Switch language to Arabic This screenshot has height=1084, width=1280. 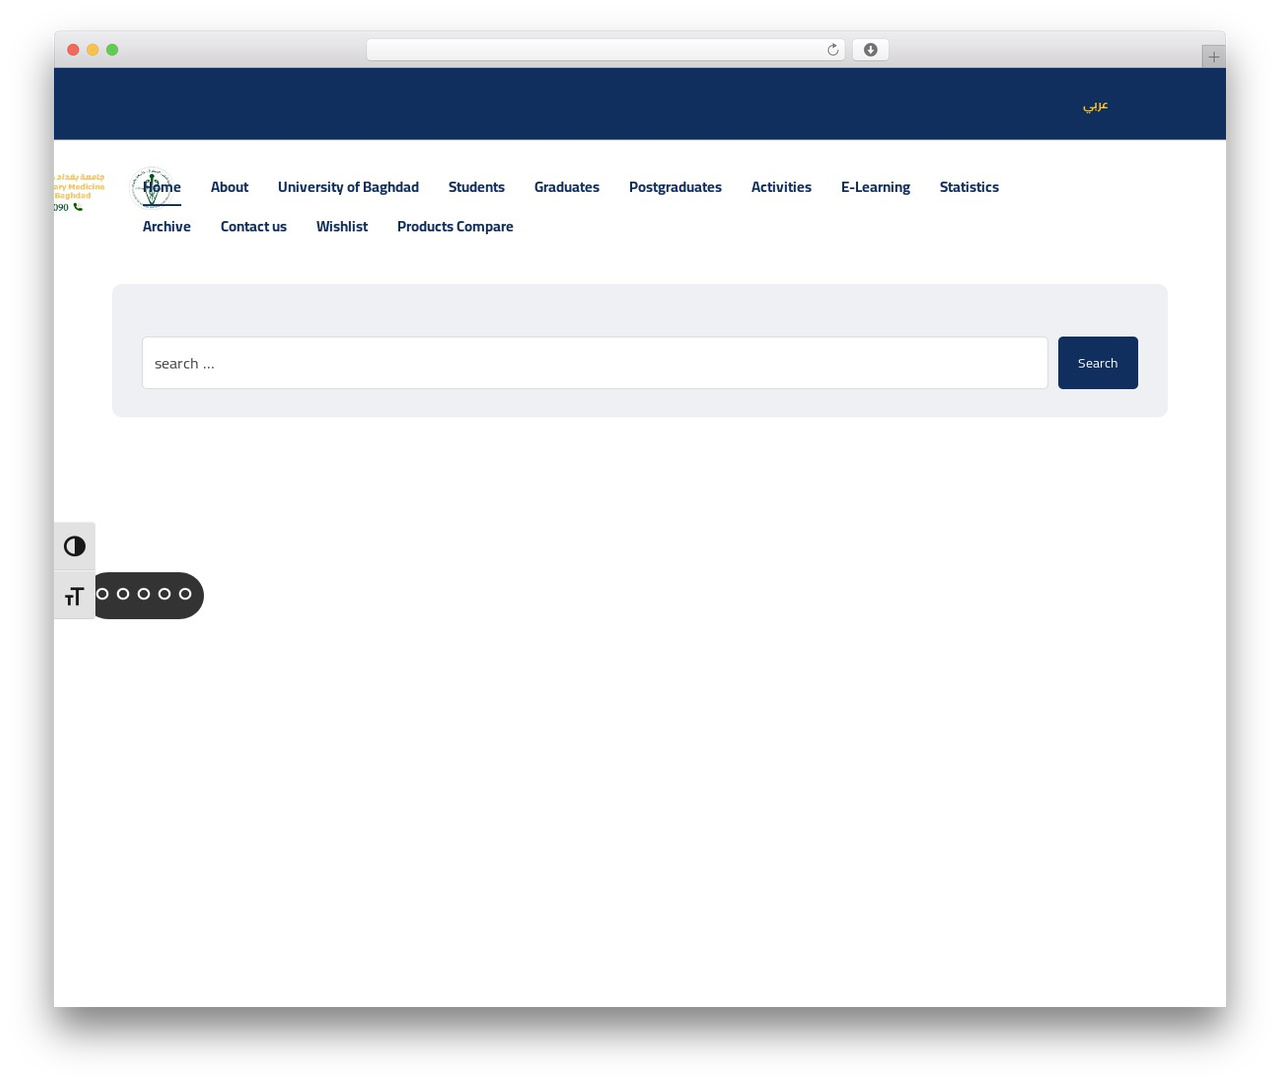point(1095,105)
